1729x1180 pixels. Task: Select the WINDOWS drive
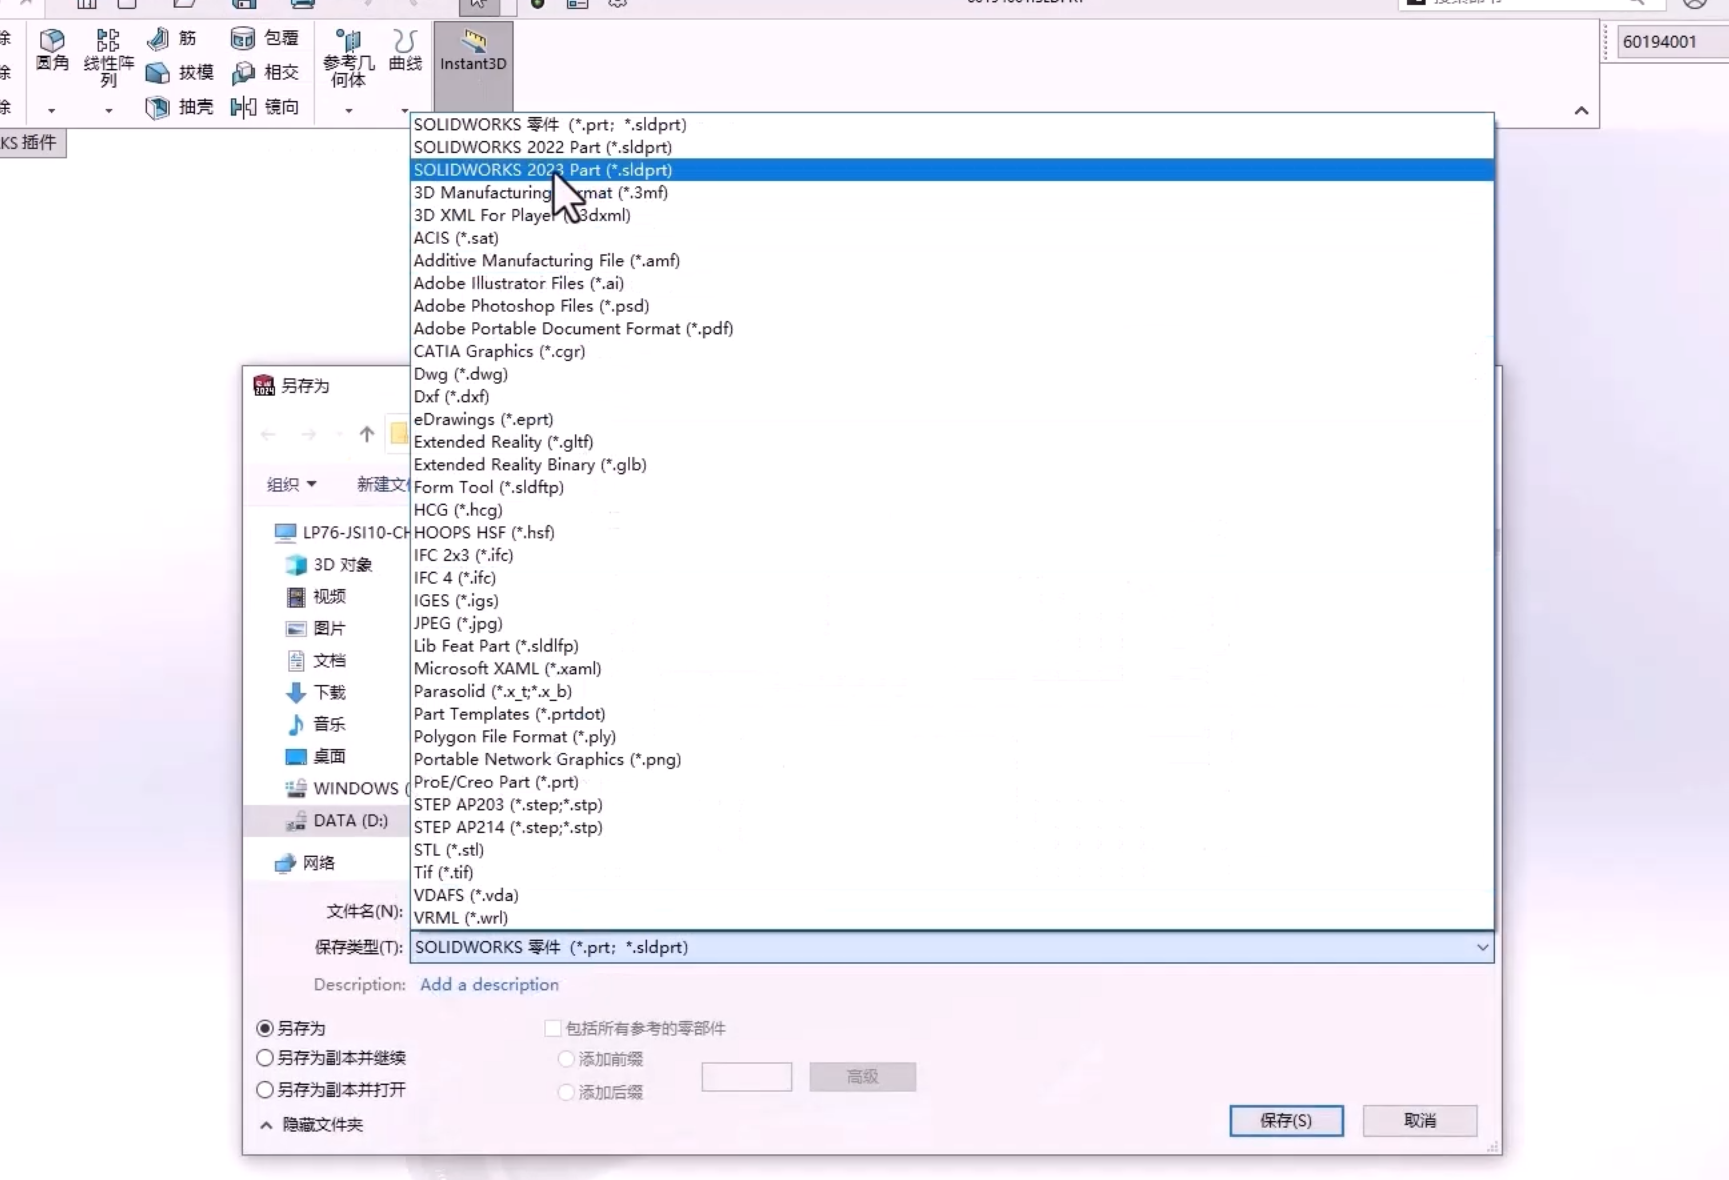[x=346, y=788]
